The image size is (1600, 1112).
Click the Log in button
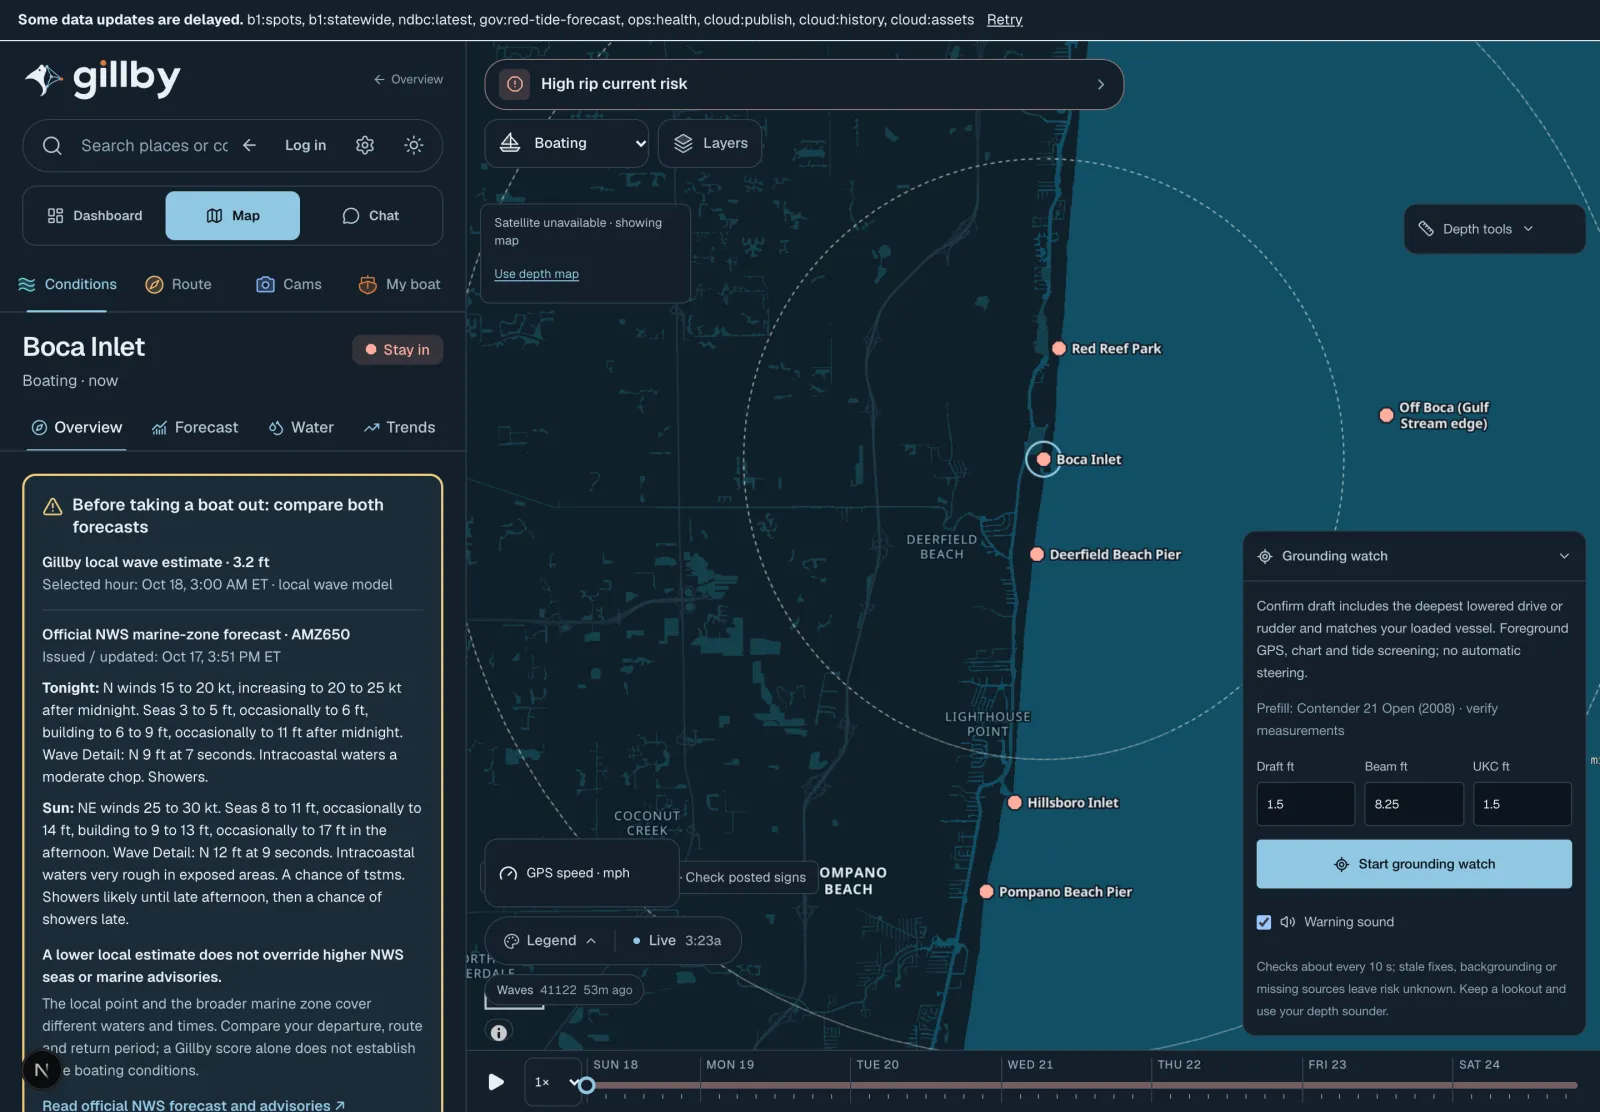point(305,145)
